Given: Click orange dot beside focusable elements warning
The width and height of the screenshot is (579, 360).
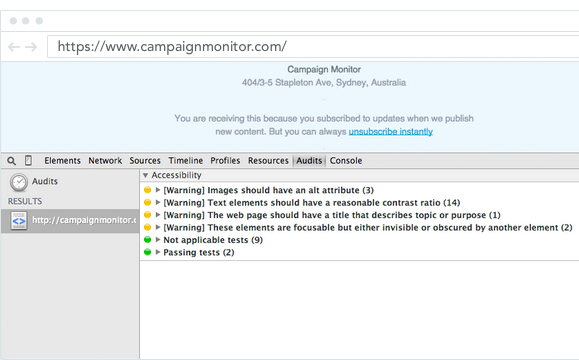Looking at the screenshot, I should [x=147, y=227].
